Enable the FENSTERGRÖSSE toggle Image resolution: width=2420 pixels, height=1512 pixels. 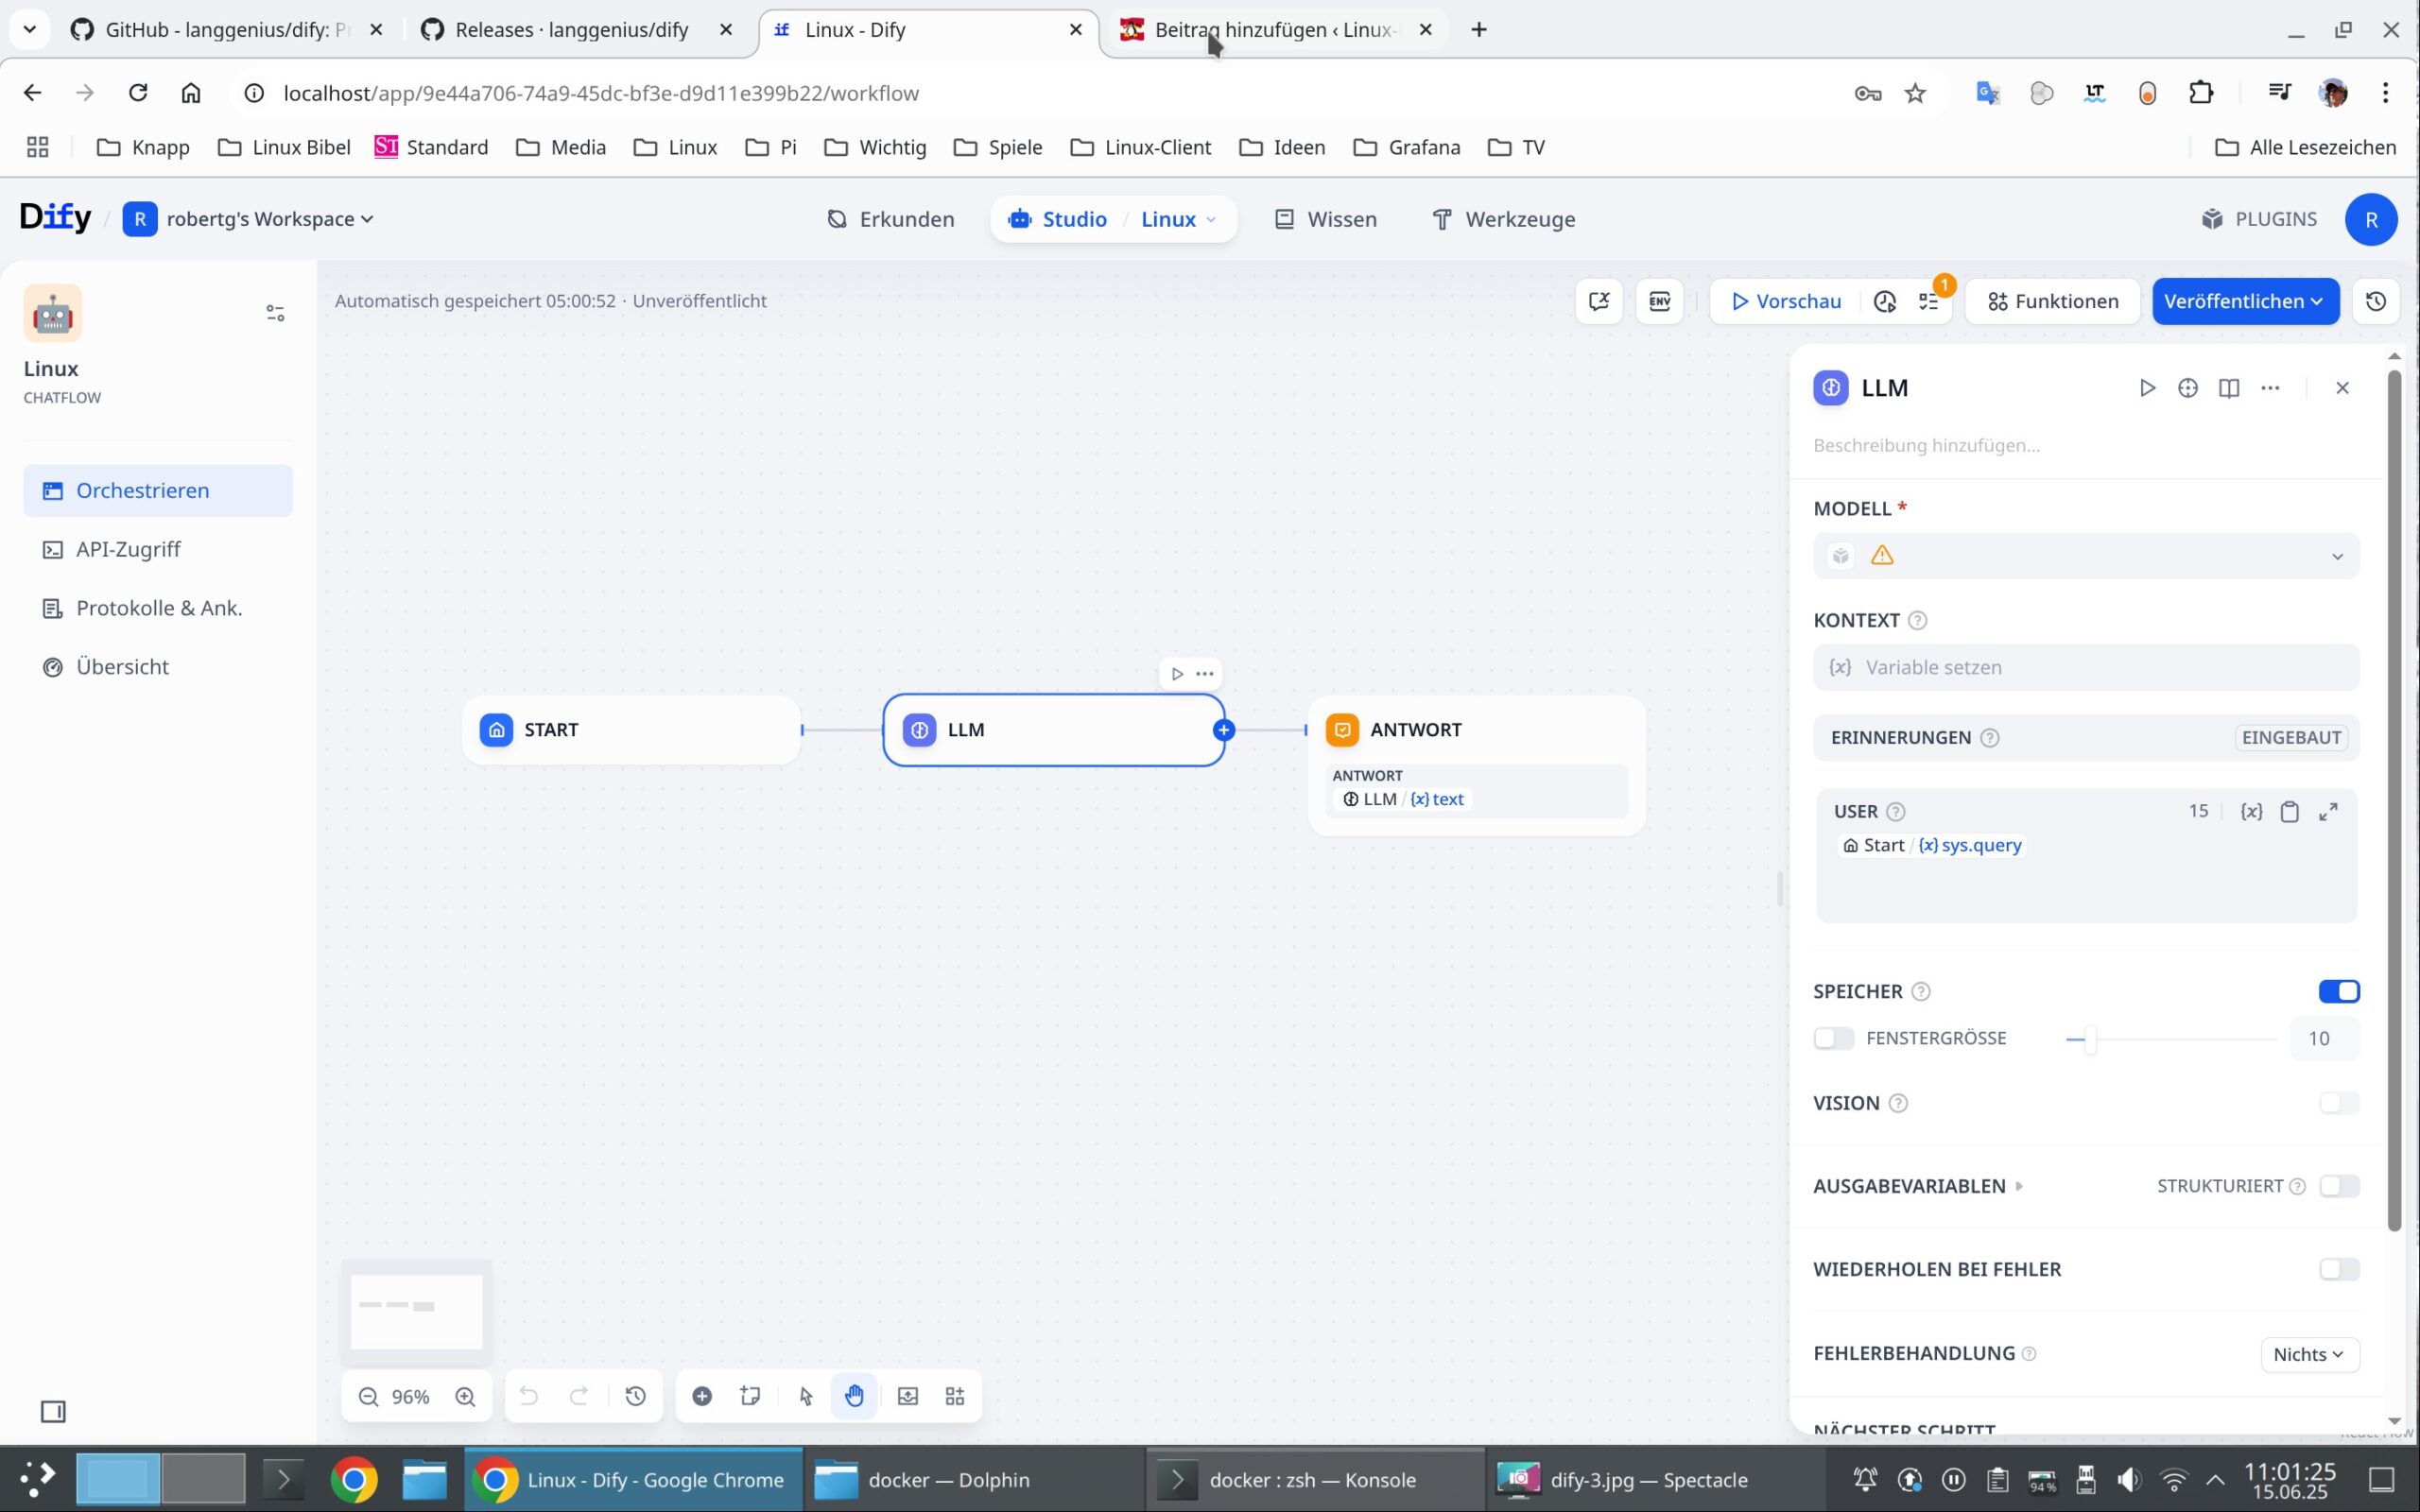click(1834, 1038)
